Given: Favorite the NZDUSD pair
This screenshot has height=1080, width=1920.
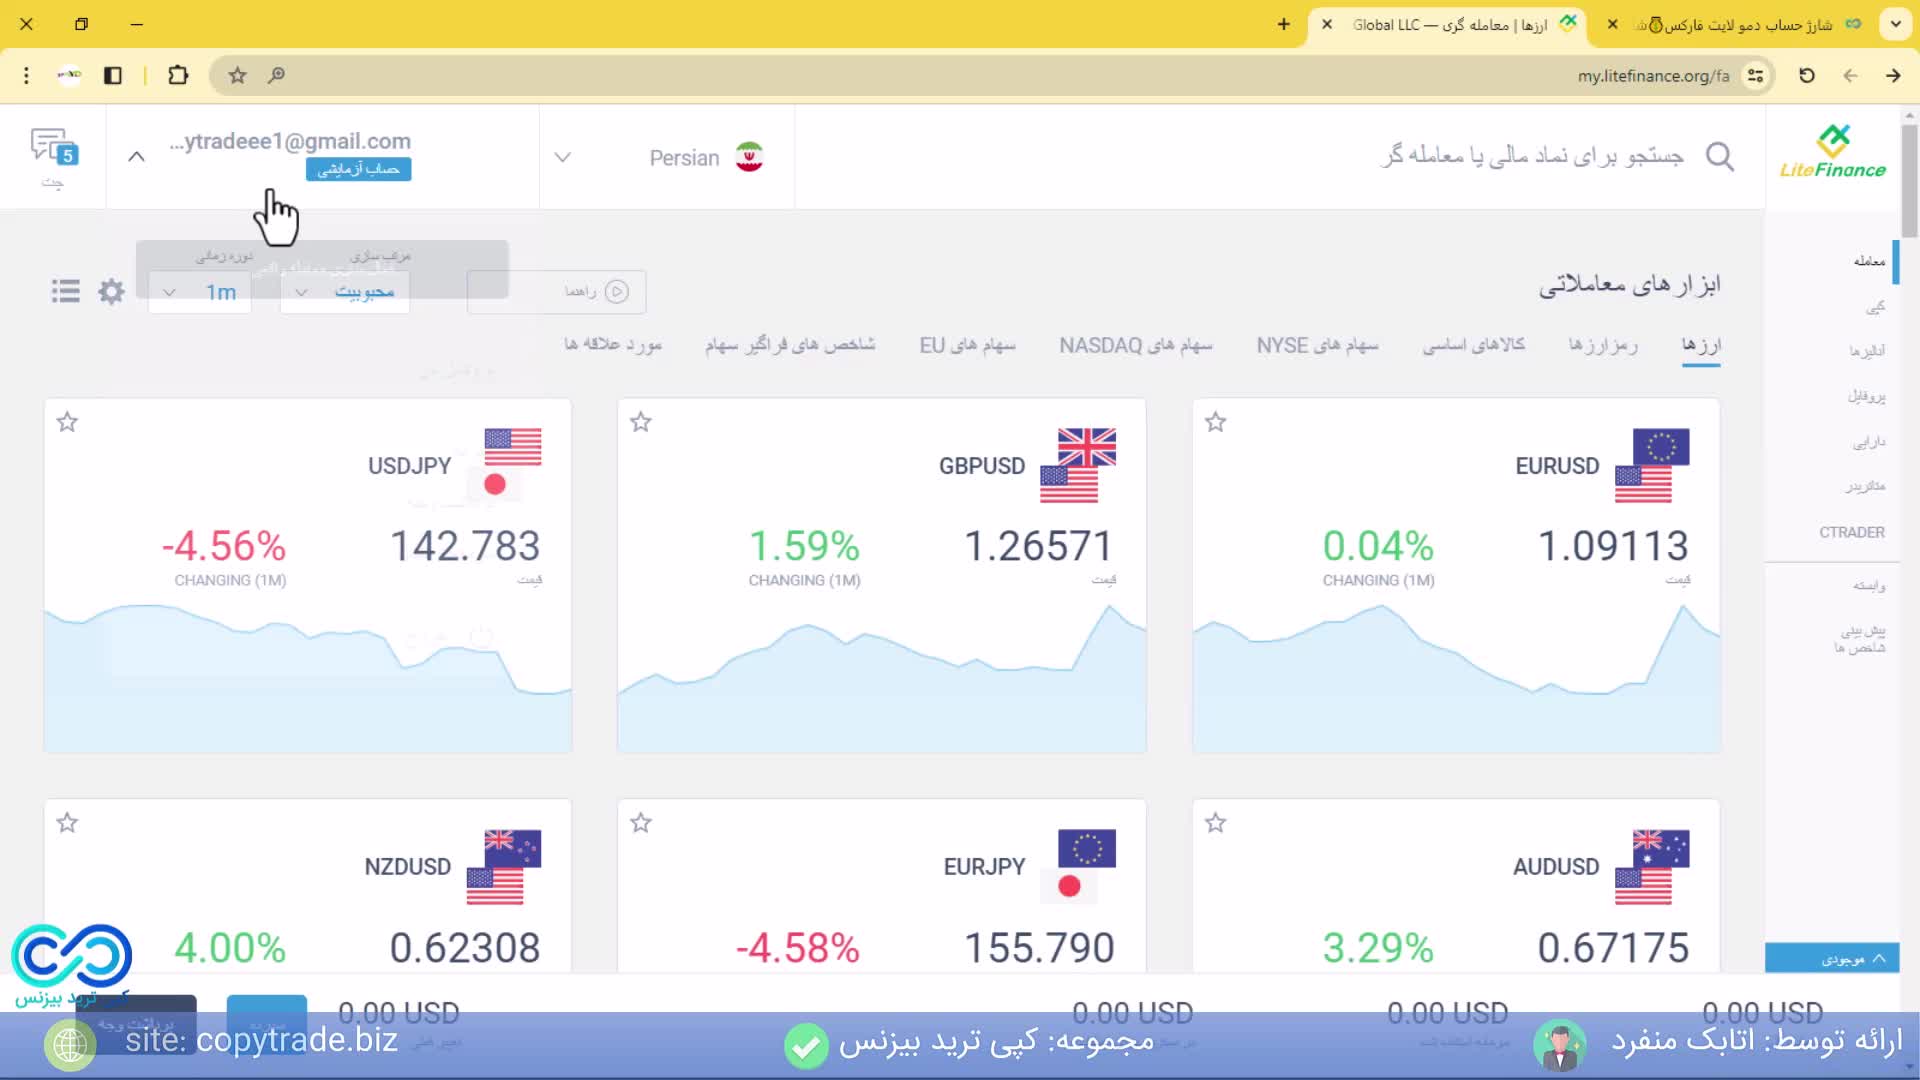Looking at the screenshot, I should [67, 822].
